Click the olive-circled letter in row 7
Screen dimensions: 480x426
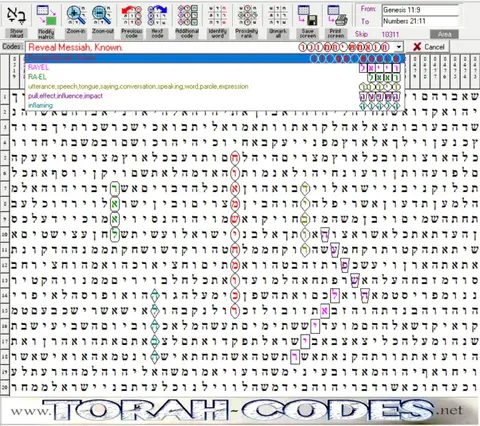(x=305, y=188)
